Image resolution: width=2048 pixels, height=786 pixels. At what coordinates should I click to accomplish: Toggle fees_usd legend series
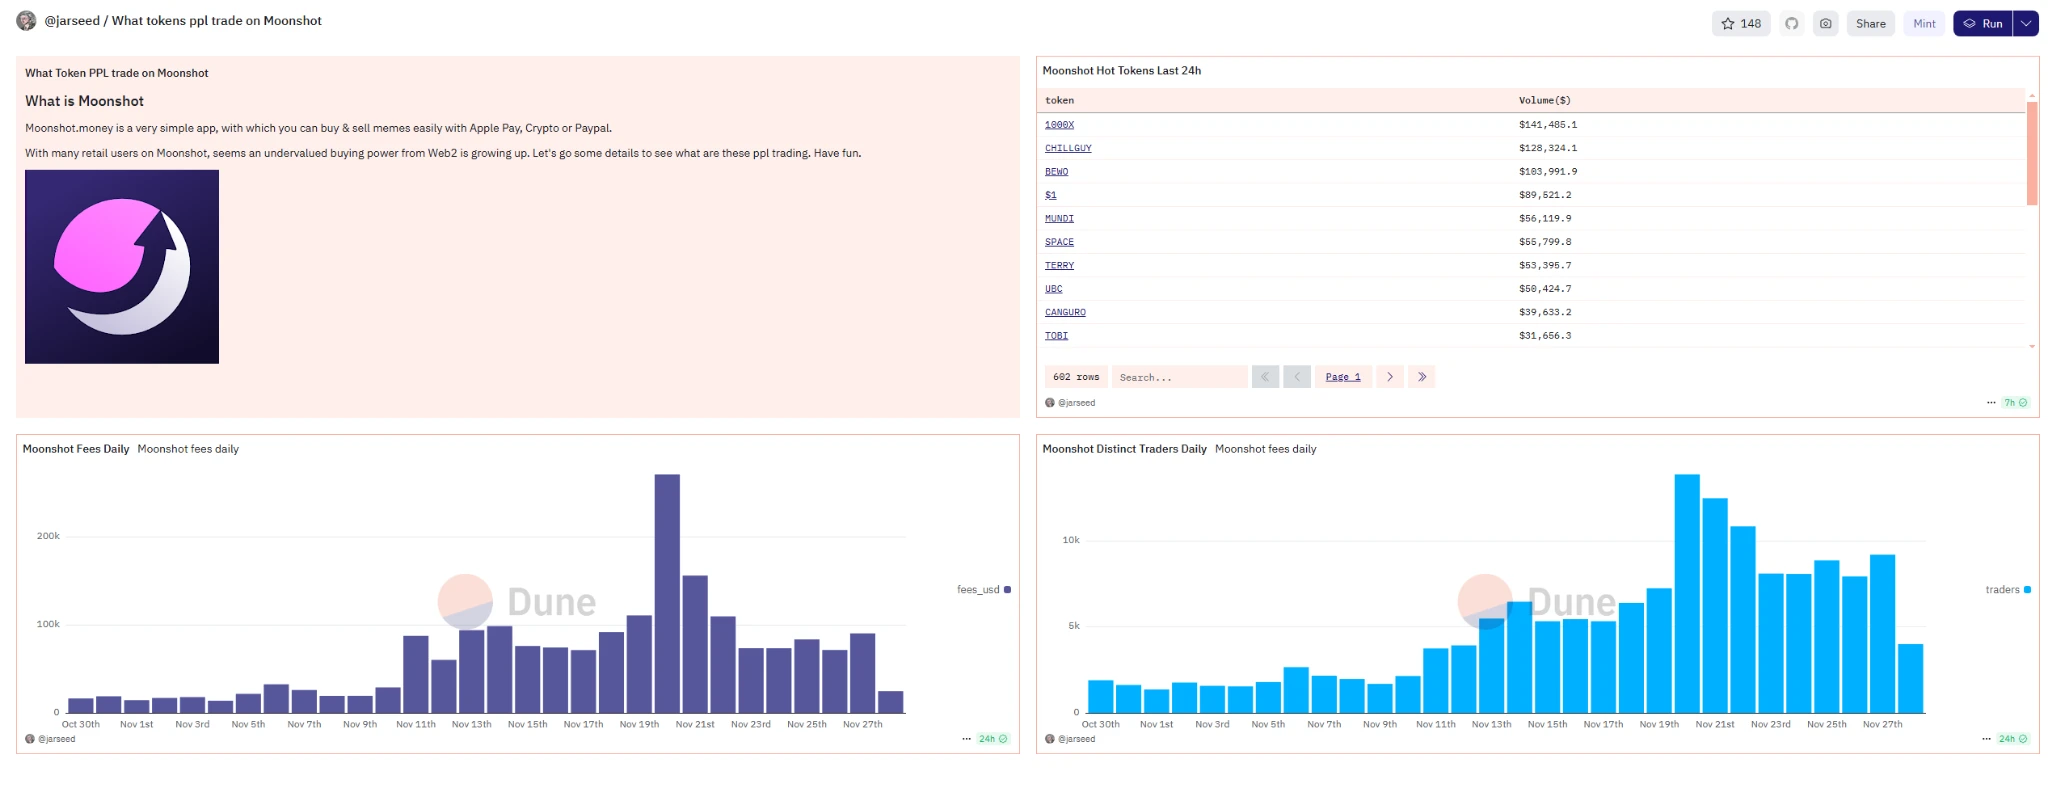(x=983, y=590)
